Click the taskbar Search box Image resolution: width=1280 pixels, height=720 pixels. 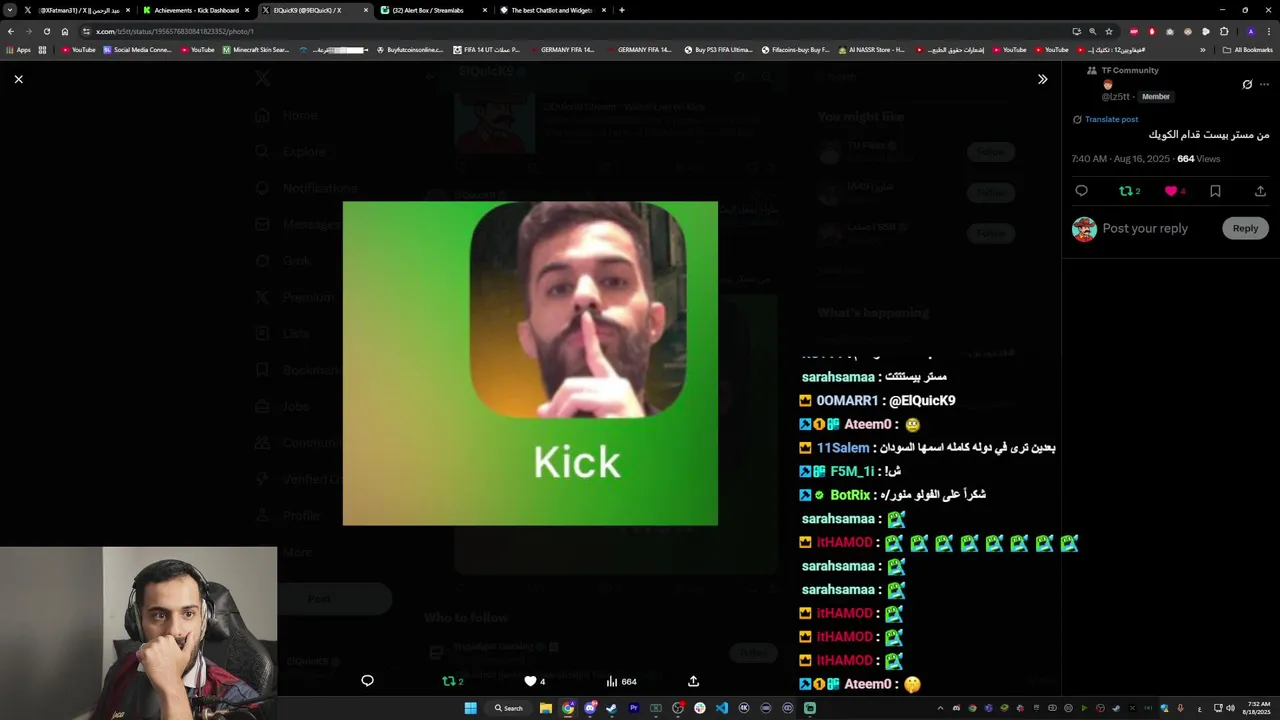point(509,708)
